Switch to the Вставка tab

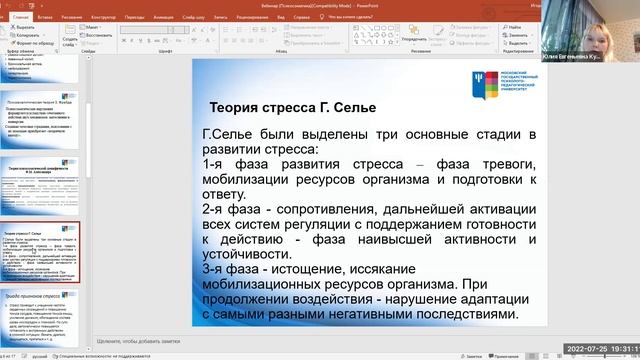pos(45,17)
